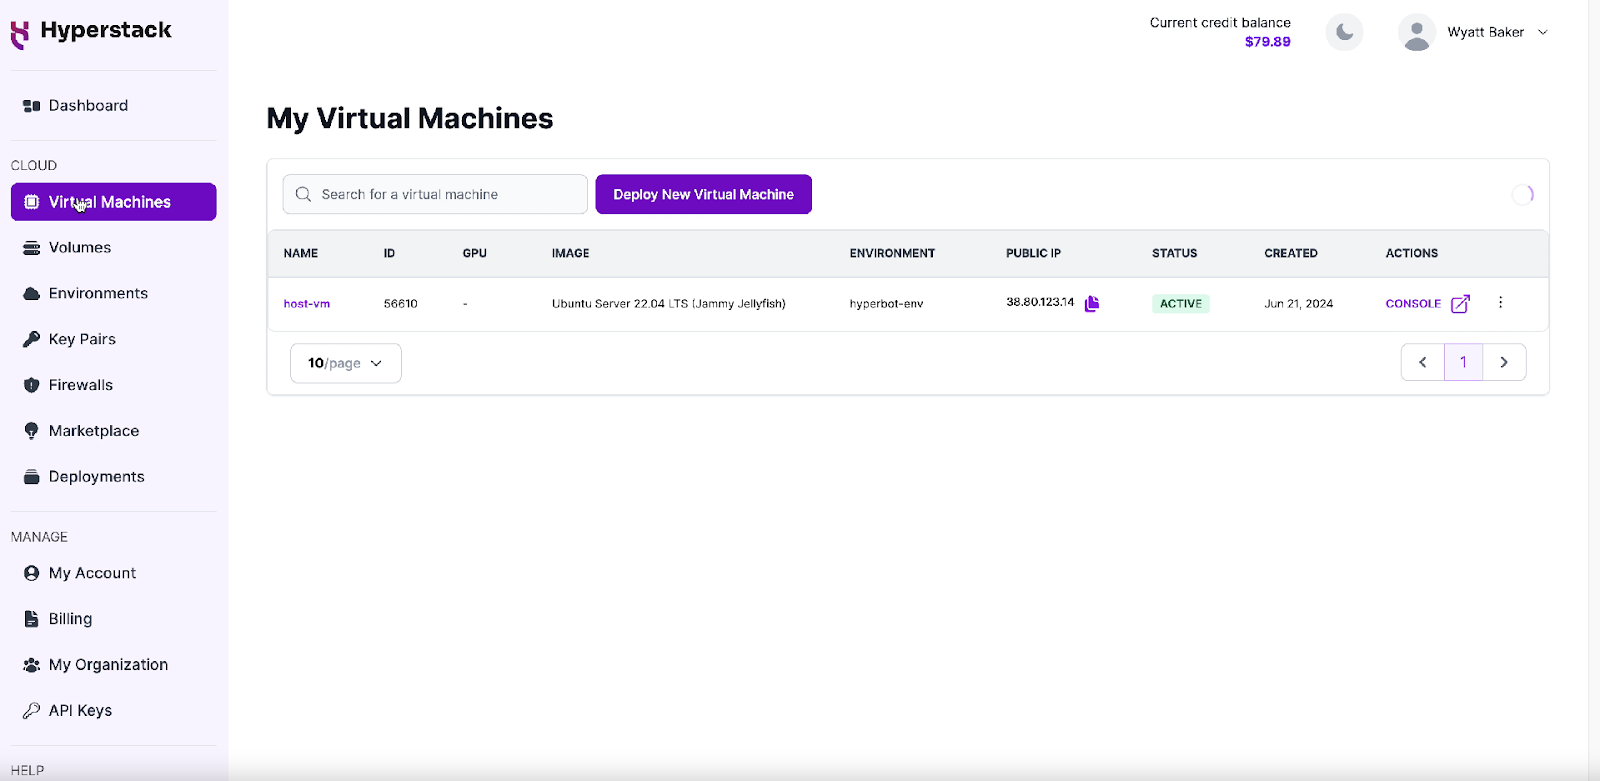Toggle dark mode with moon button

tap(1344, 32)
